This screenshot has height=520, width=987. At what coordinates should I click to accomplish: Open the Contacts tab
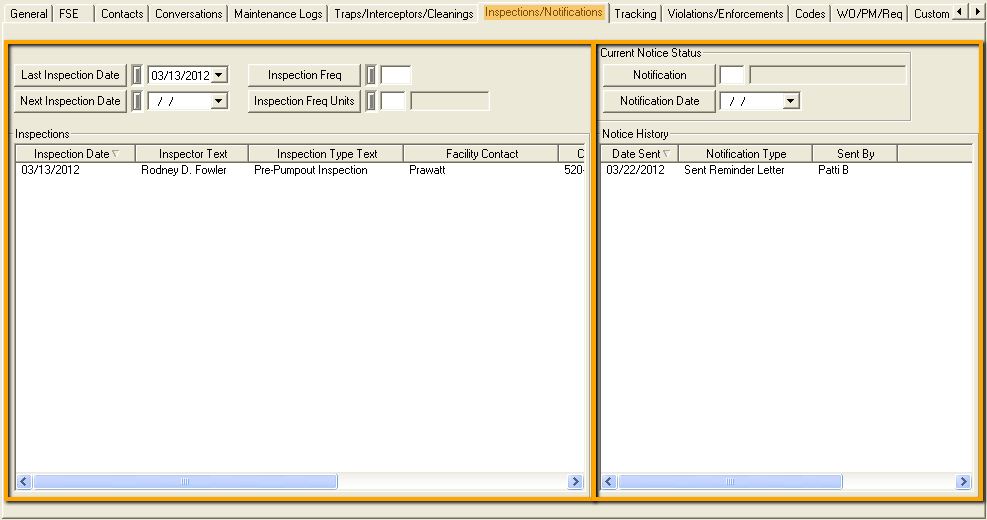(122, 13)
